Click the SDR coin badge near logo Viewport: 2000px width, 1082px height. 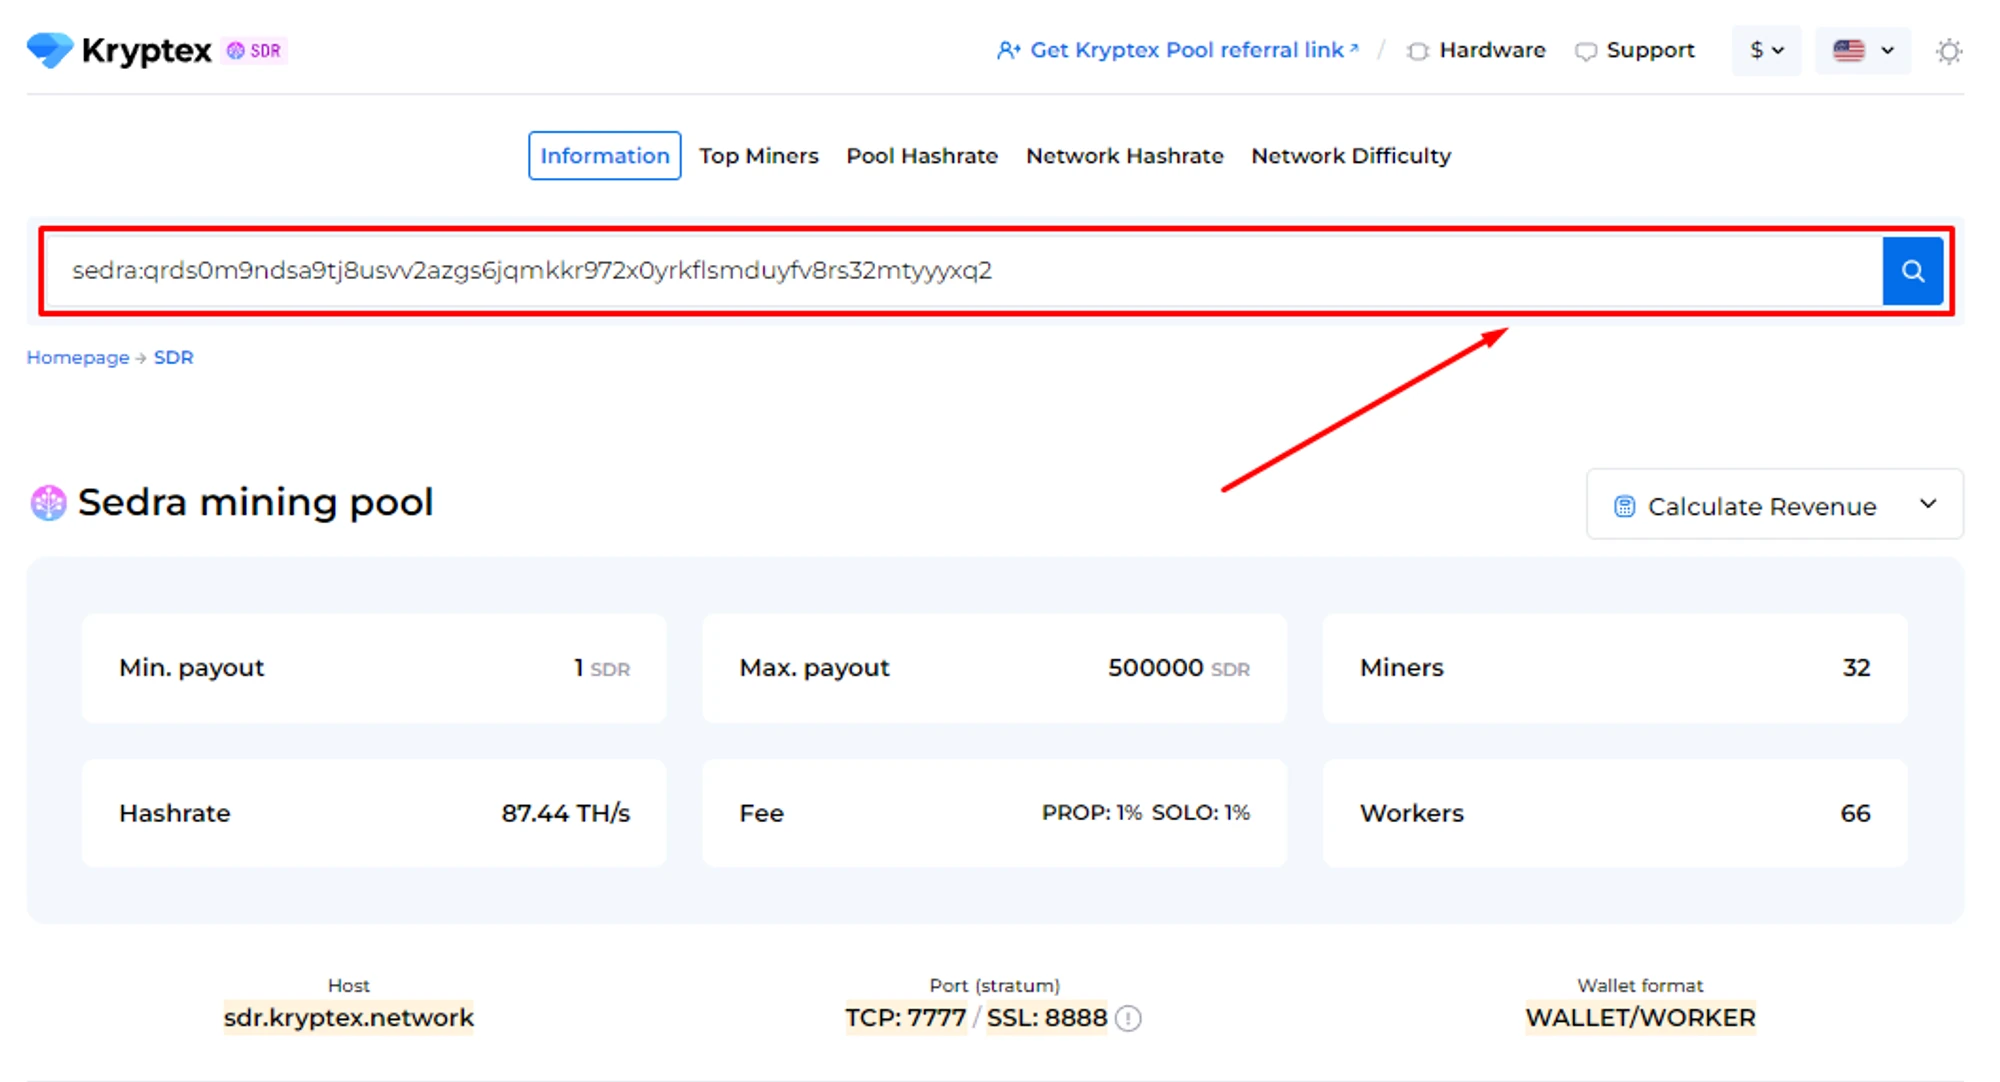click(x=255, y=51)
